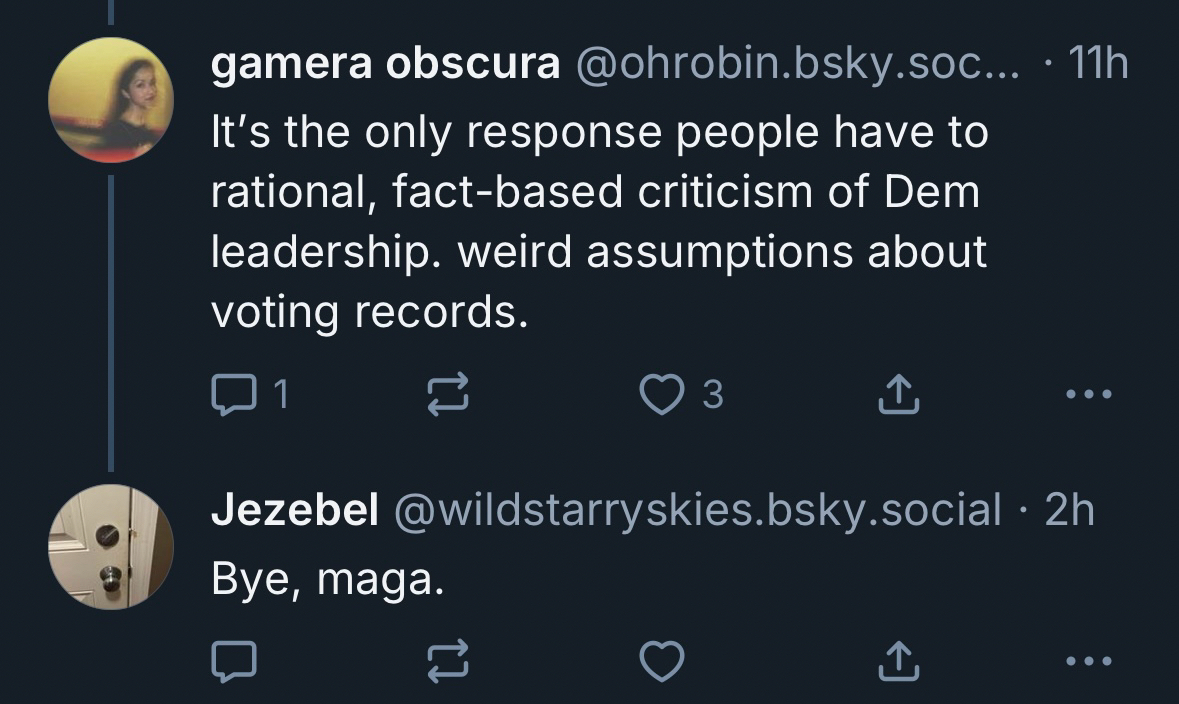Viewport: 1179px width, 704px height.
Task: Open the three-dot menu on Jezebel's post
Action: click(x=1088, y=660)
